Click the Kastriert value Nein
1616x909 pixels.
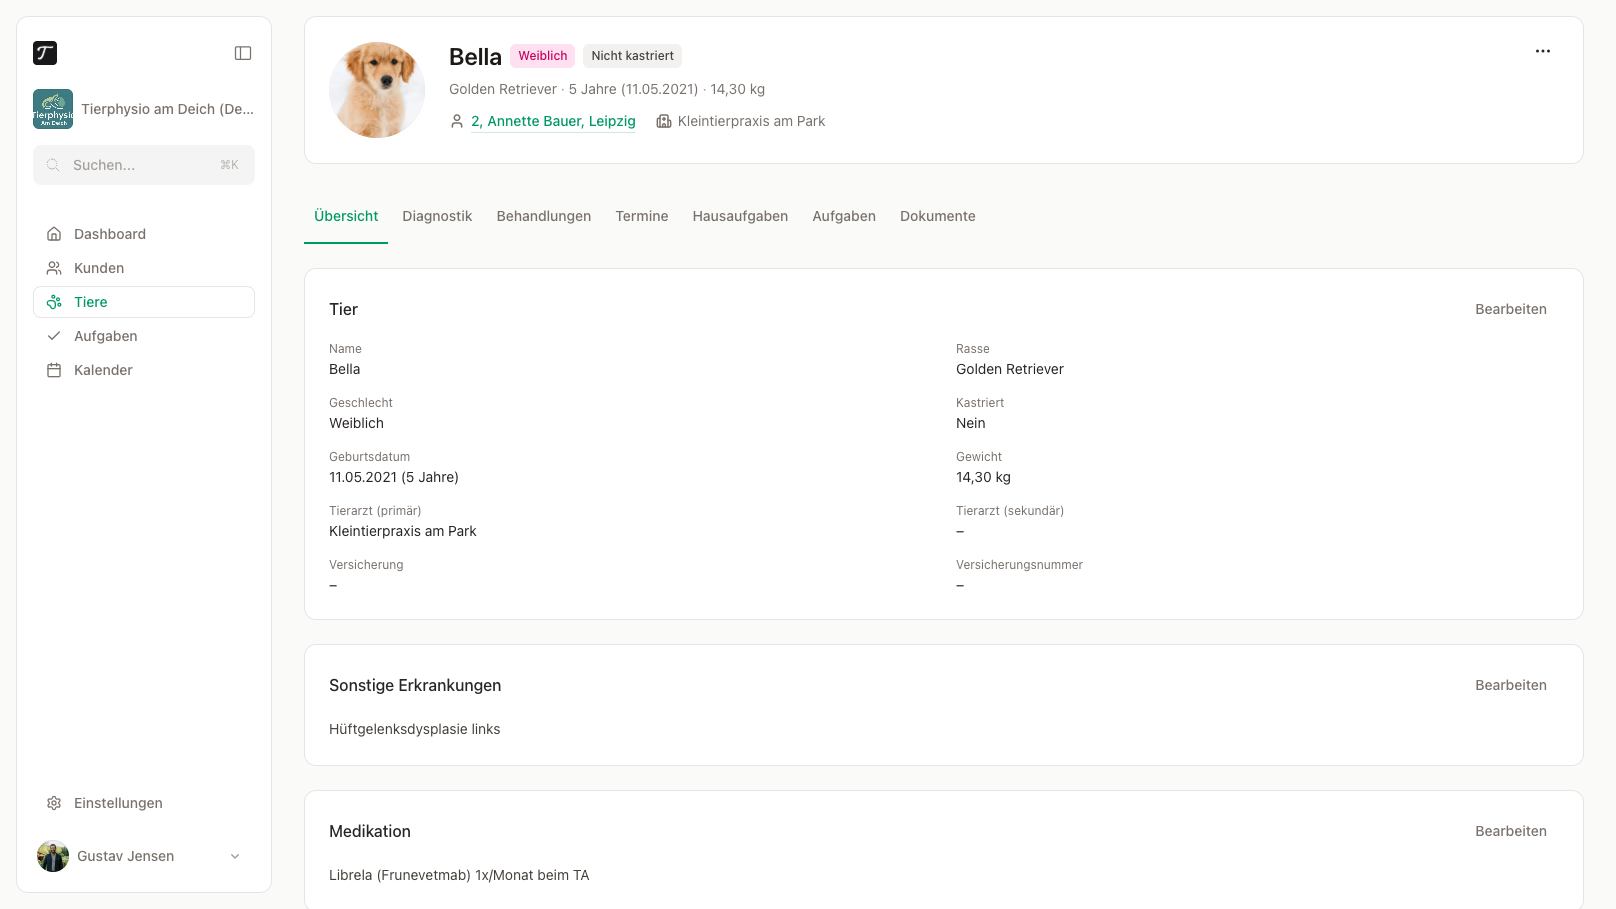971,423
